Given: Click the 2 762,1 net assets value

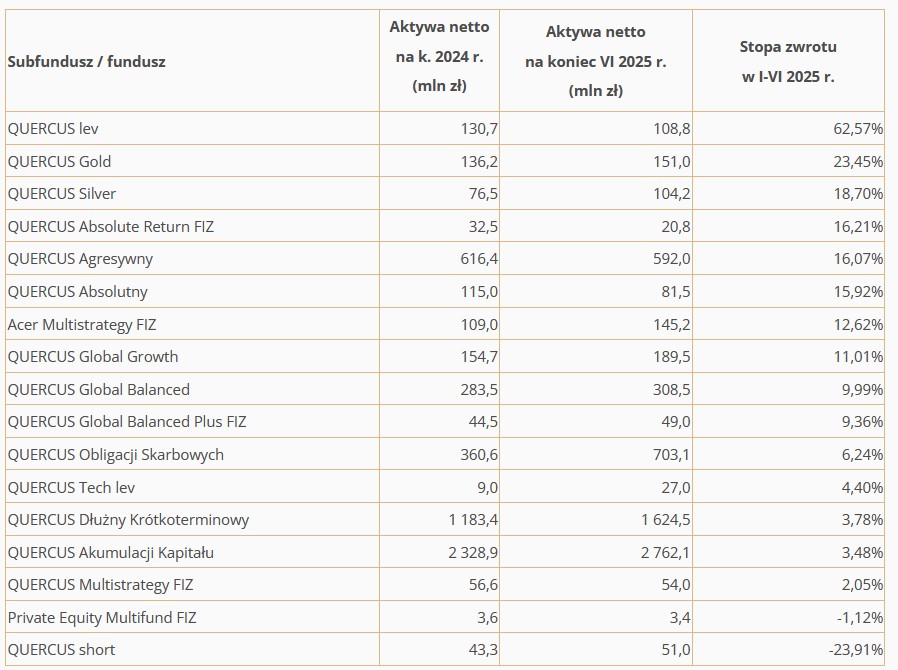Looking at the screenshot, I should pyautogui.click(x=665, y=552).
